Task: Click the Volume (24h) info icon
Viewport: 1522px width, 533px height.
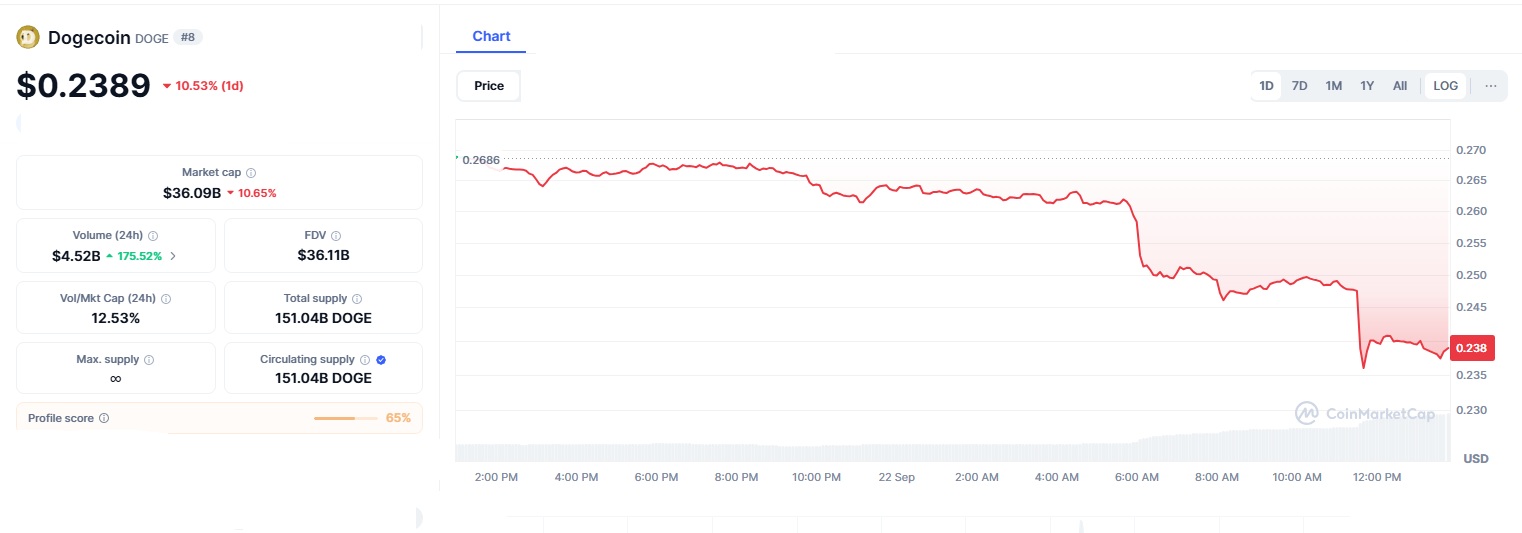Action: (153, 236)
